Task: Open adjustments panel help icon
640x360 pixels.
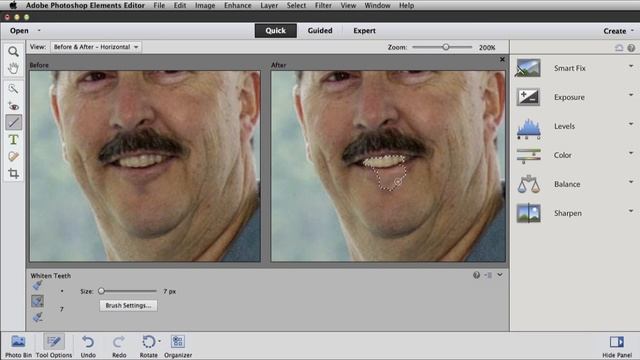Action: tap(631, 48)
